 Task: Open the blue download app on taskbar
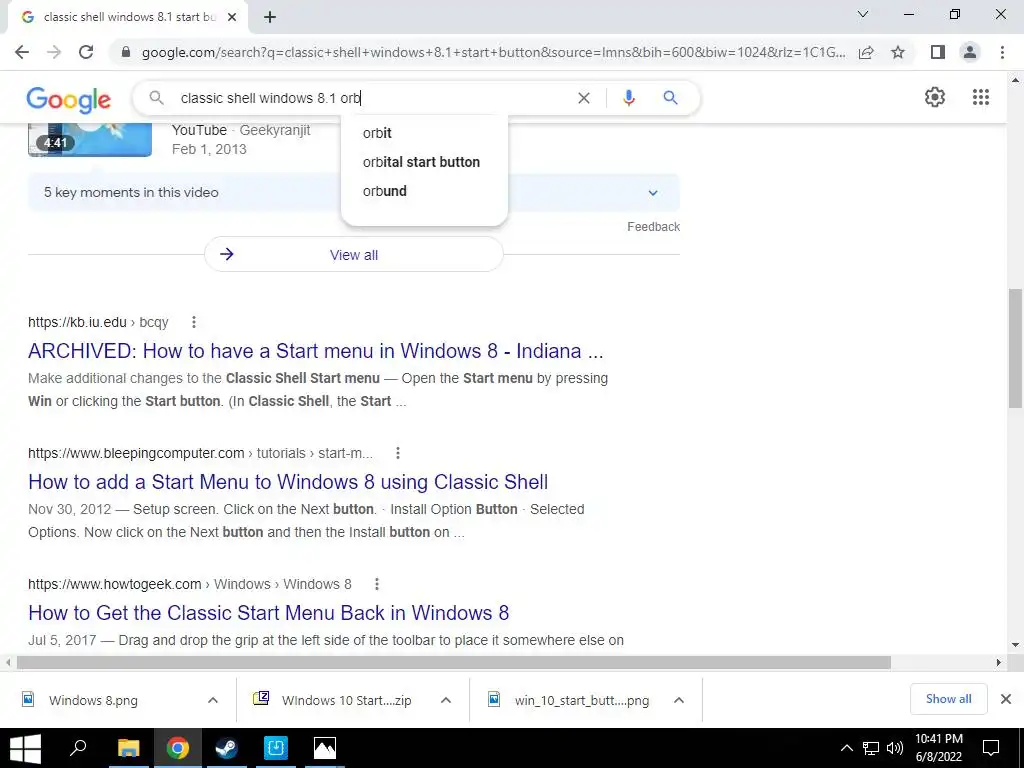tap(276, 748)
